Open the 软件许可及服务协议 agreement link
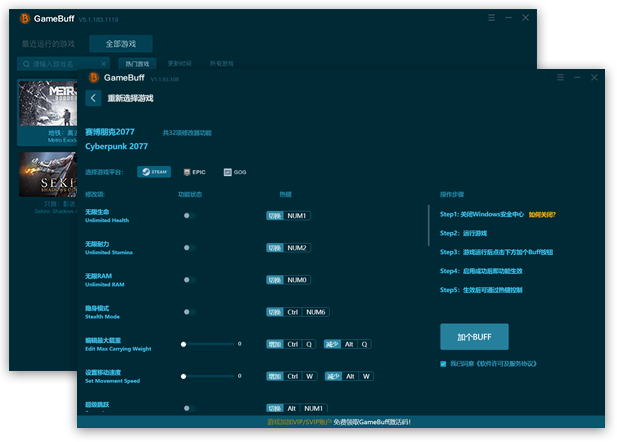Screen dimensions: 617x442 pyautogui.click(x=507, y=364)
